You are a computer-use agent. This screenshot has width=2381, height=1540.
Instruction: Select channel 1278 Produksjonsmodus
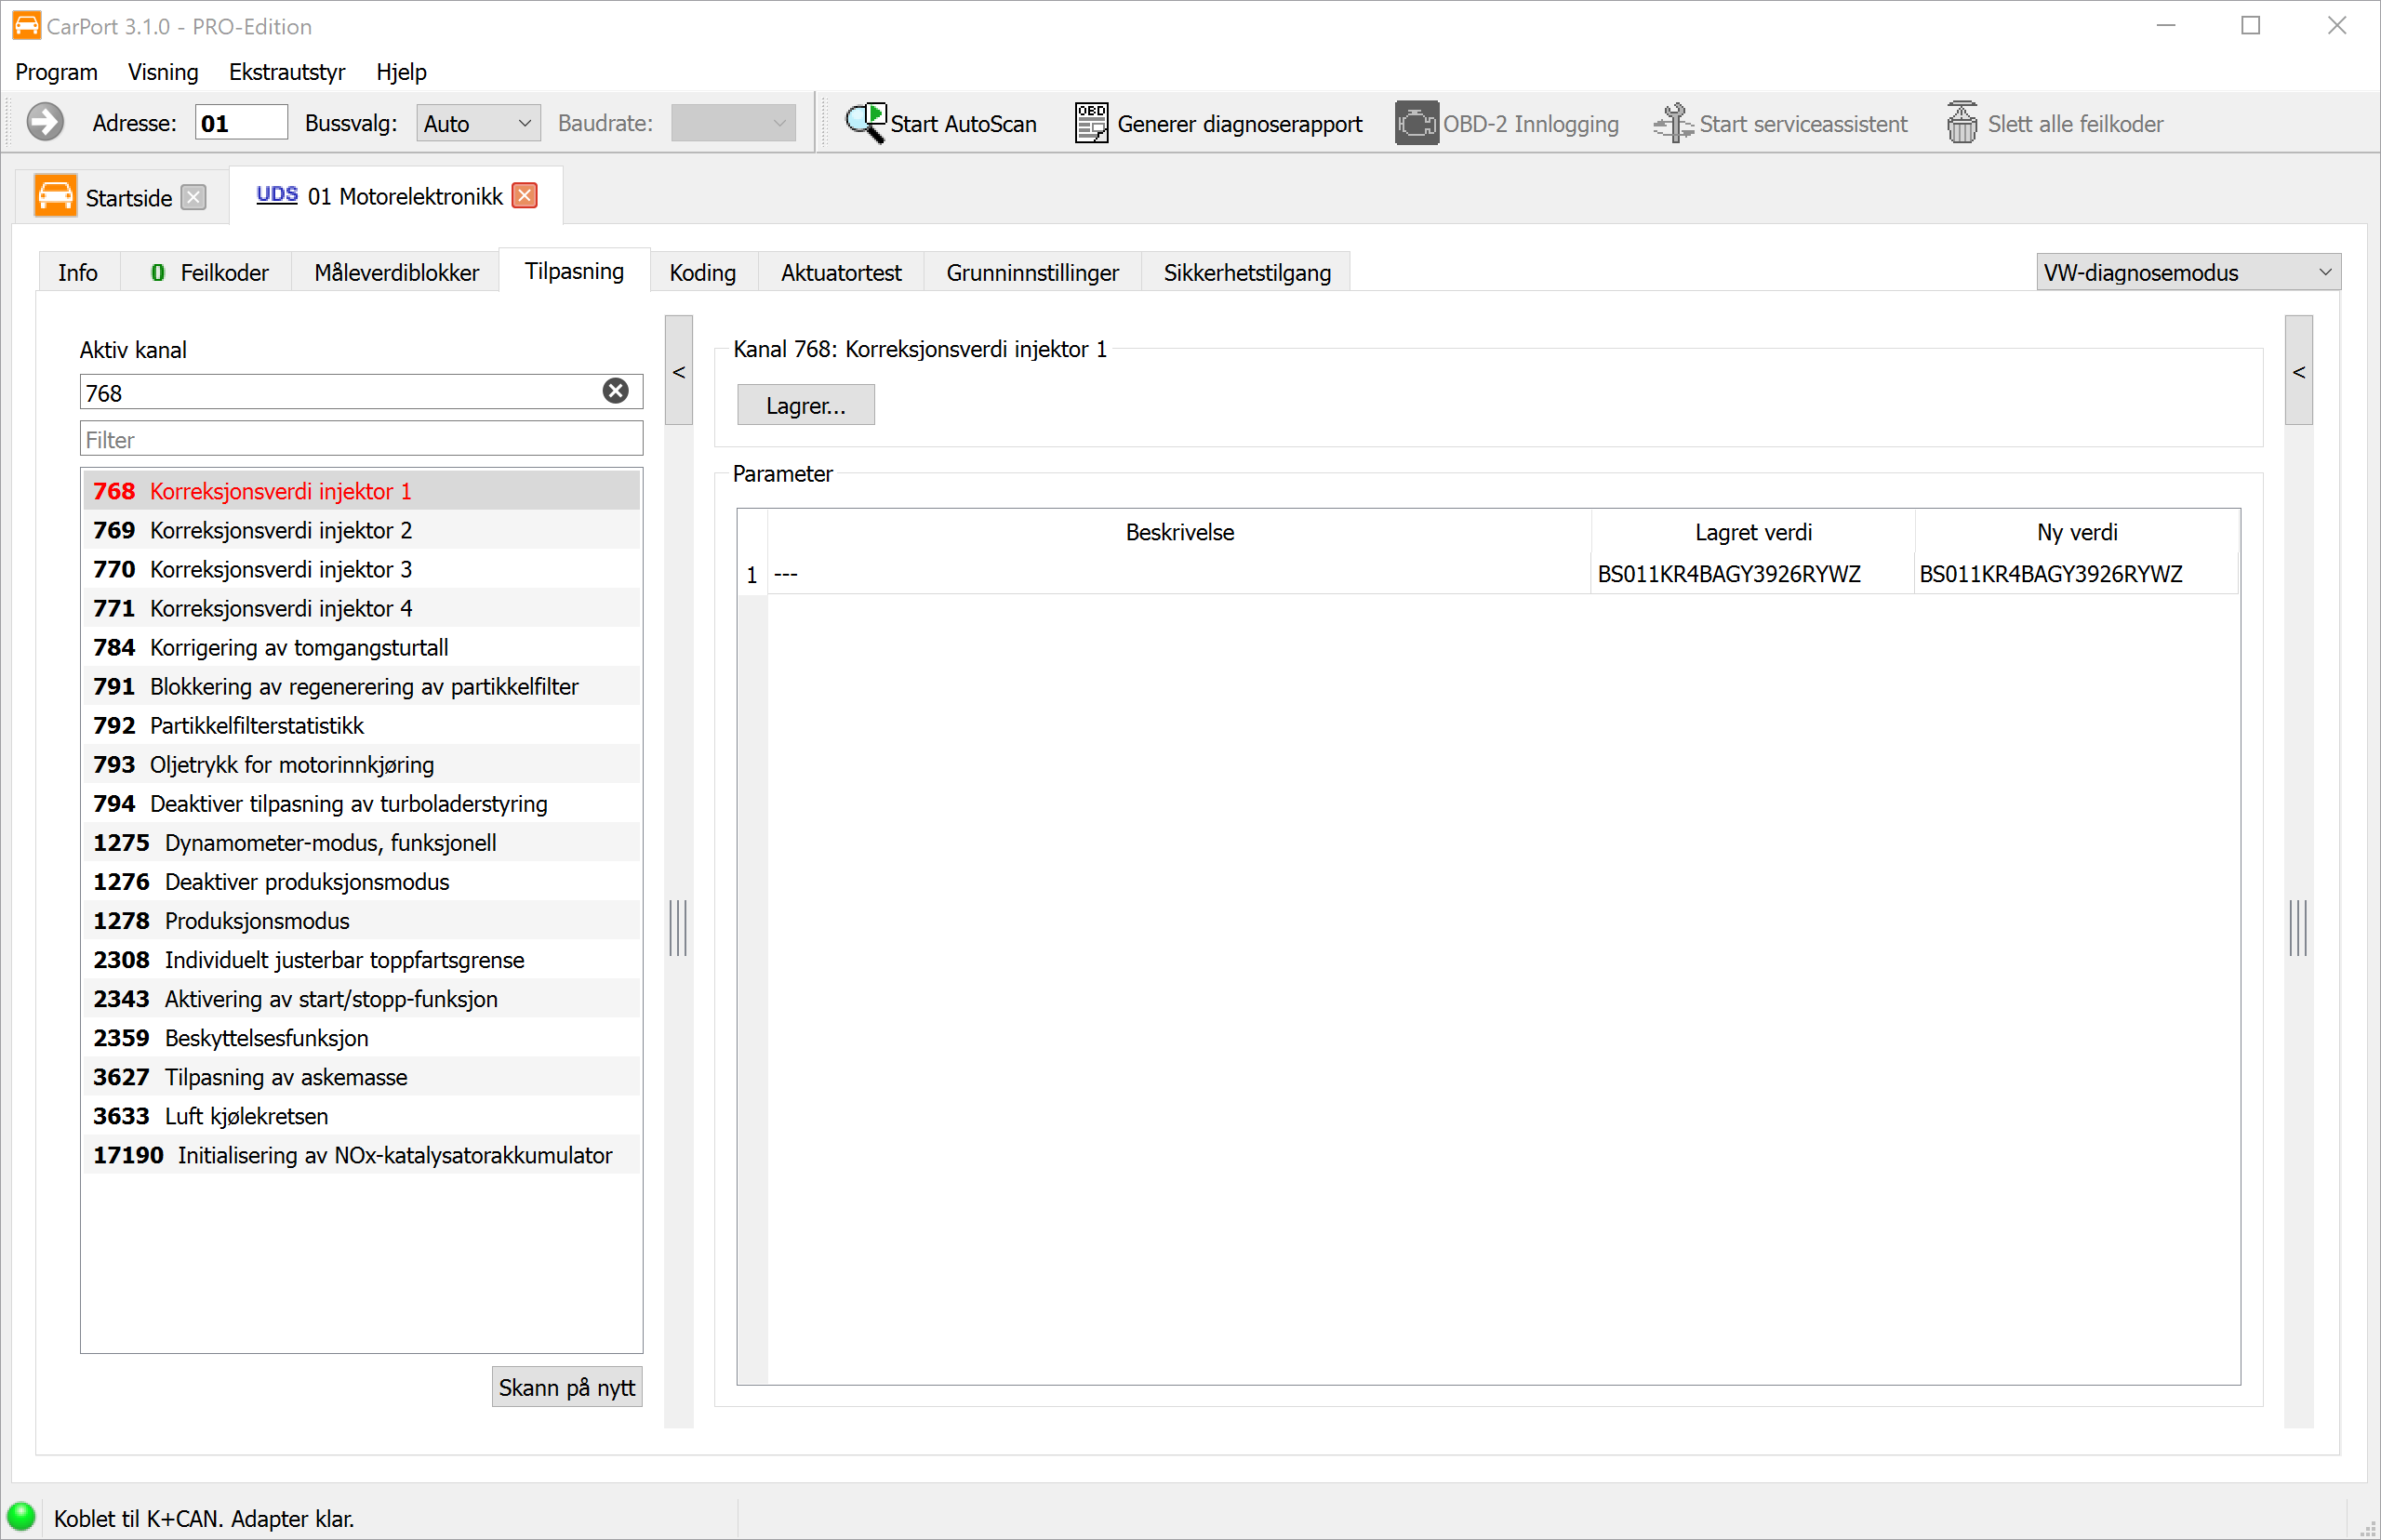coord(361,920)
